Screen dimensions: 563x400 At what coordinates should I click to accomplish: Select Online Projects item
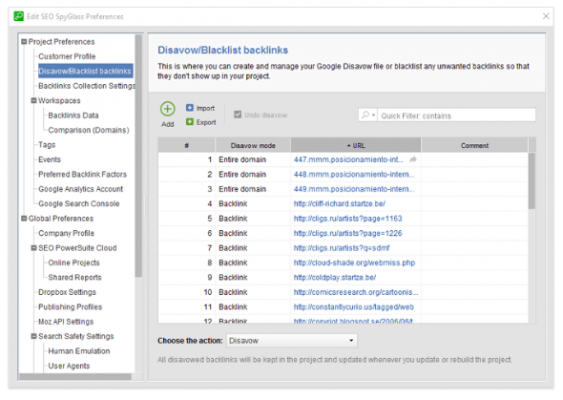pos(74,262)
